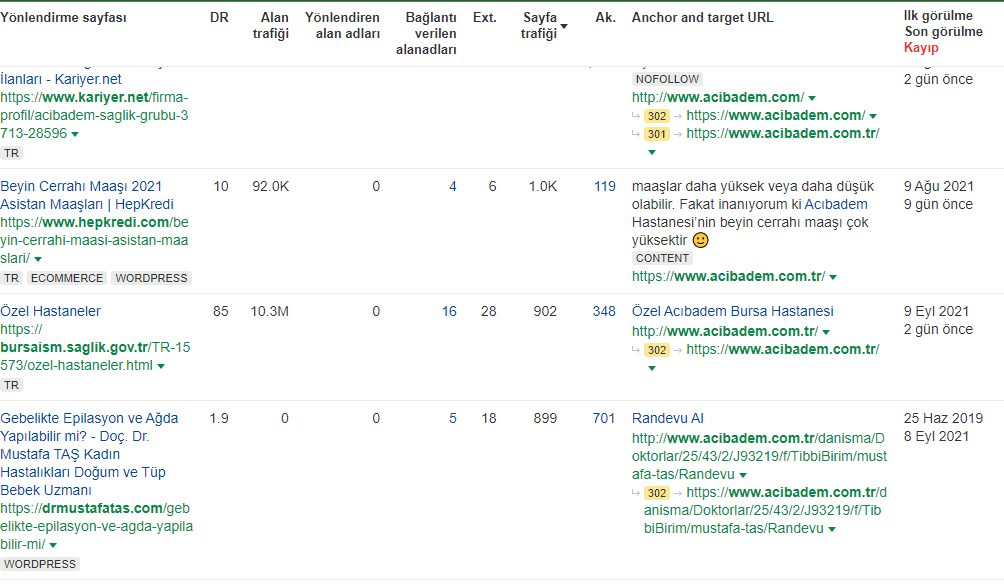
Task: Click the ECOMMERCE badge under the HepKredi page
Action: coord(66,278)
